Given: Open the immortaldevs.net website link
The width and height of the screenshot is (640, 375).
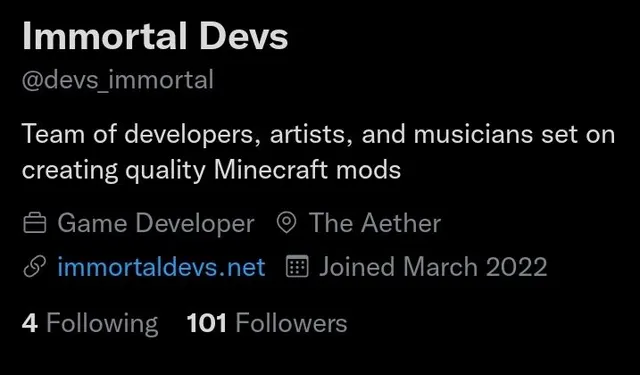Looking at the screenshot, I should click(161, 267).
